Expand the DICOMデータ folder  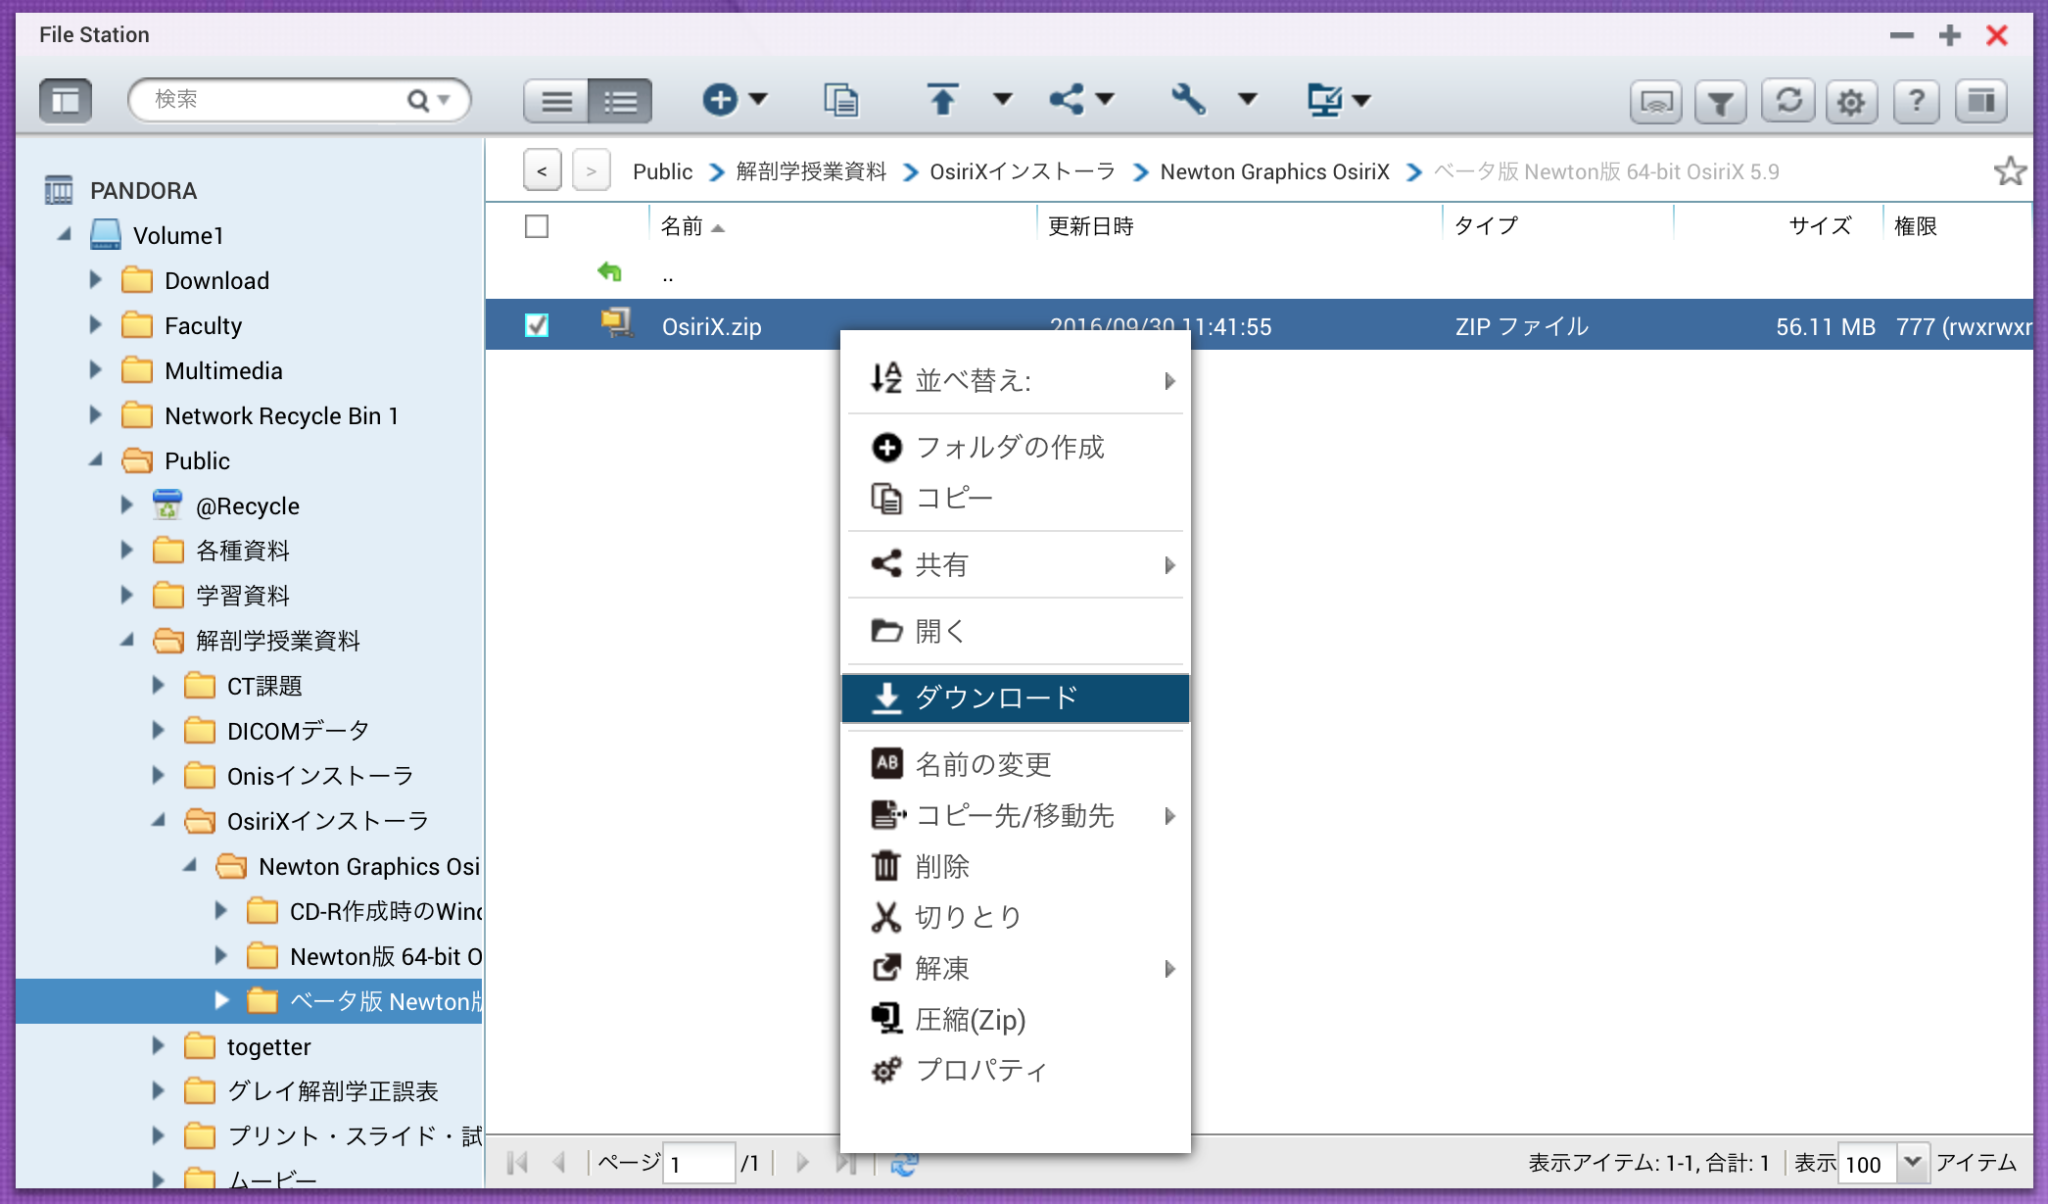[158, 729]
